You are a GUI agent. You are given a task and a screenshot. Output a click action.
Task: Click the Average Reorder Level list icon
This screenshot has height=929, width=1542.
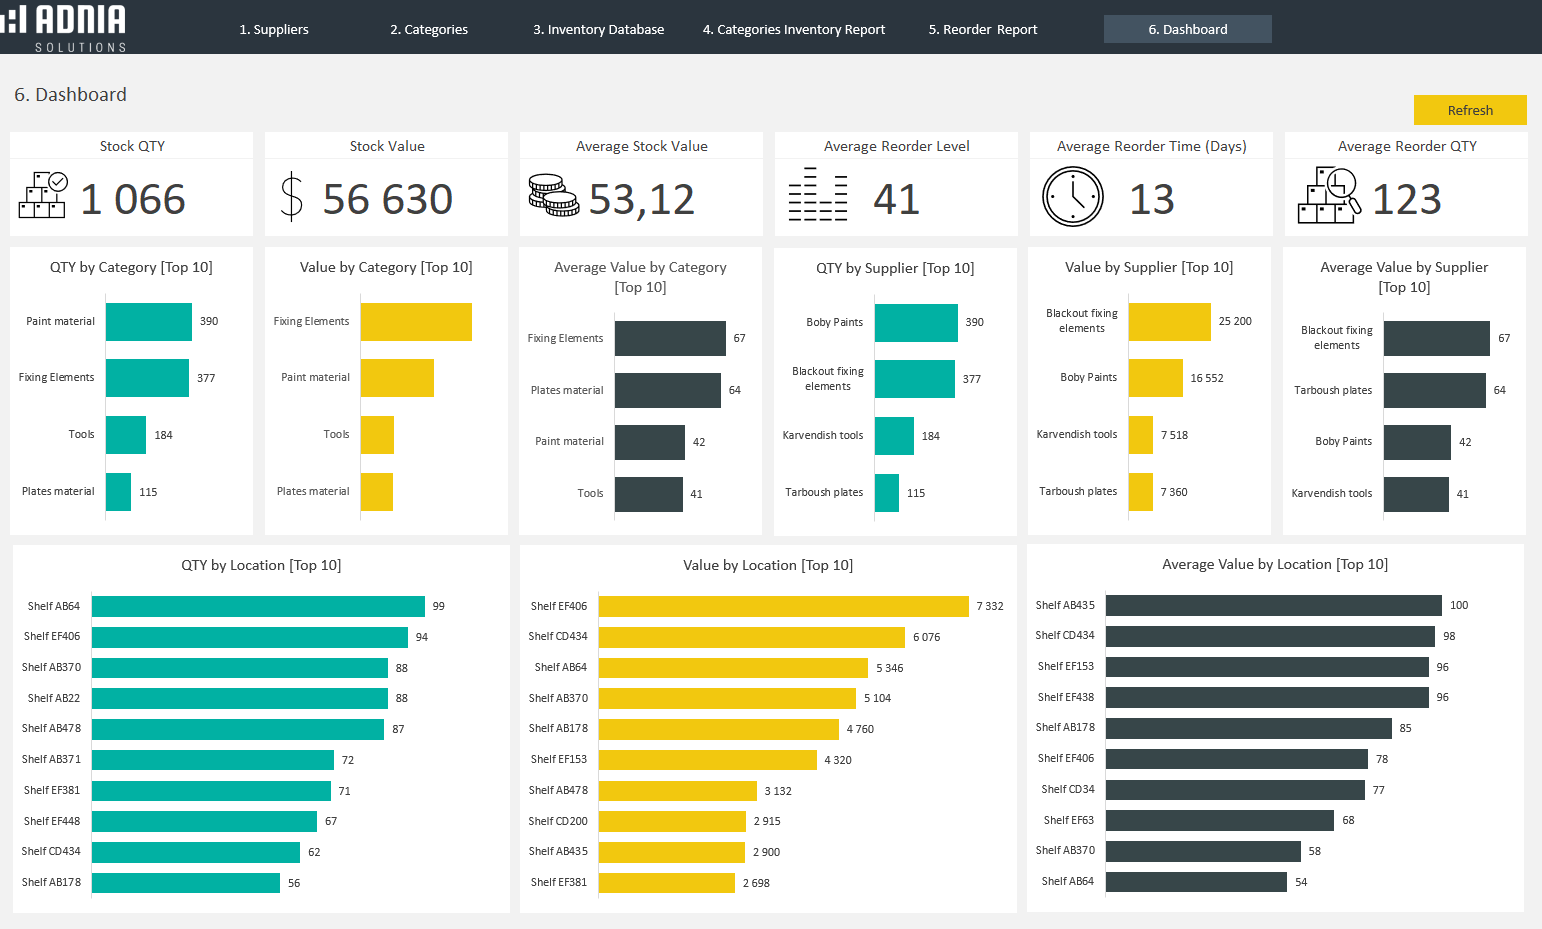[817, 196]
